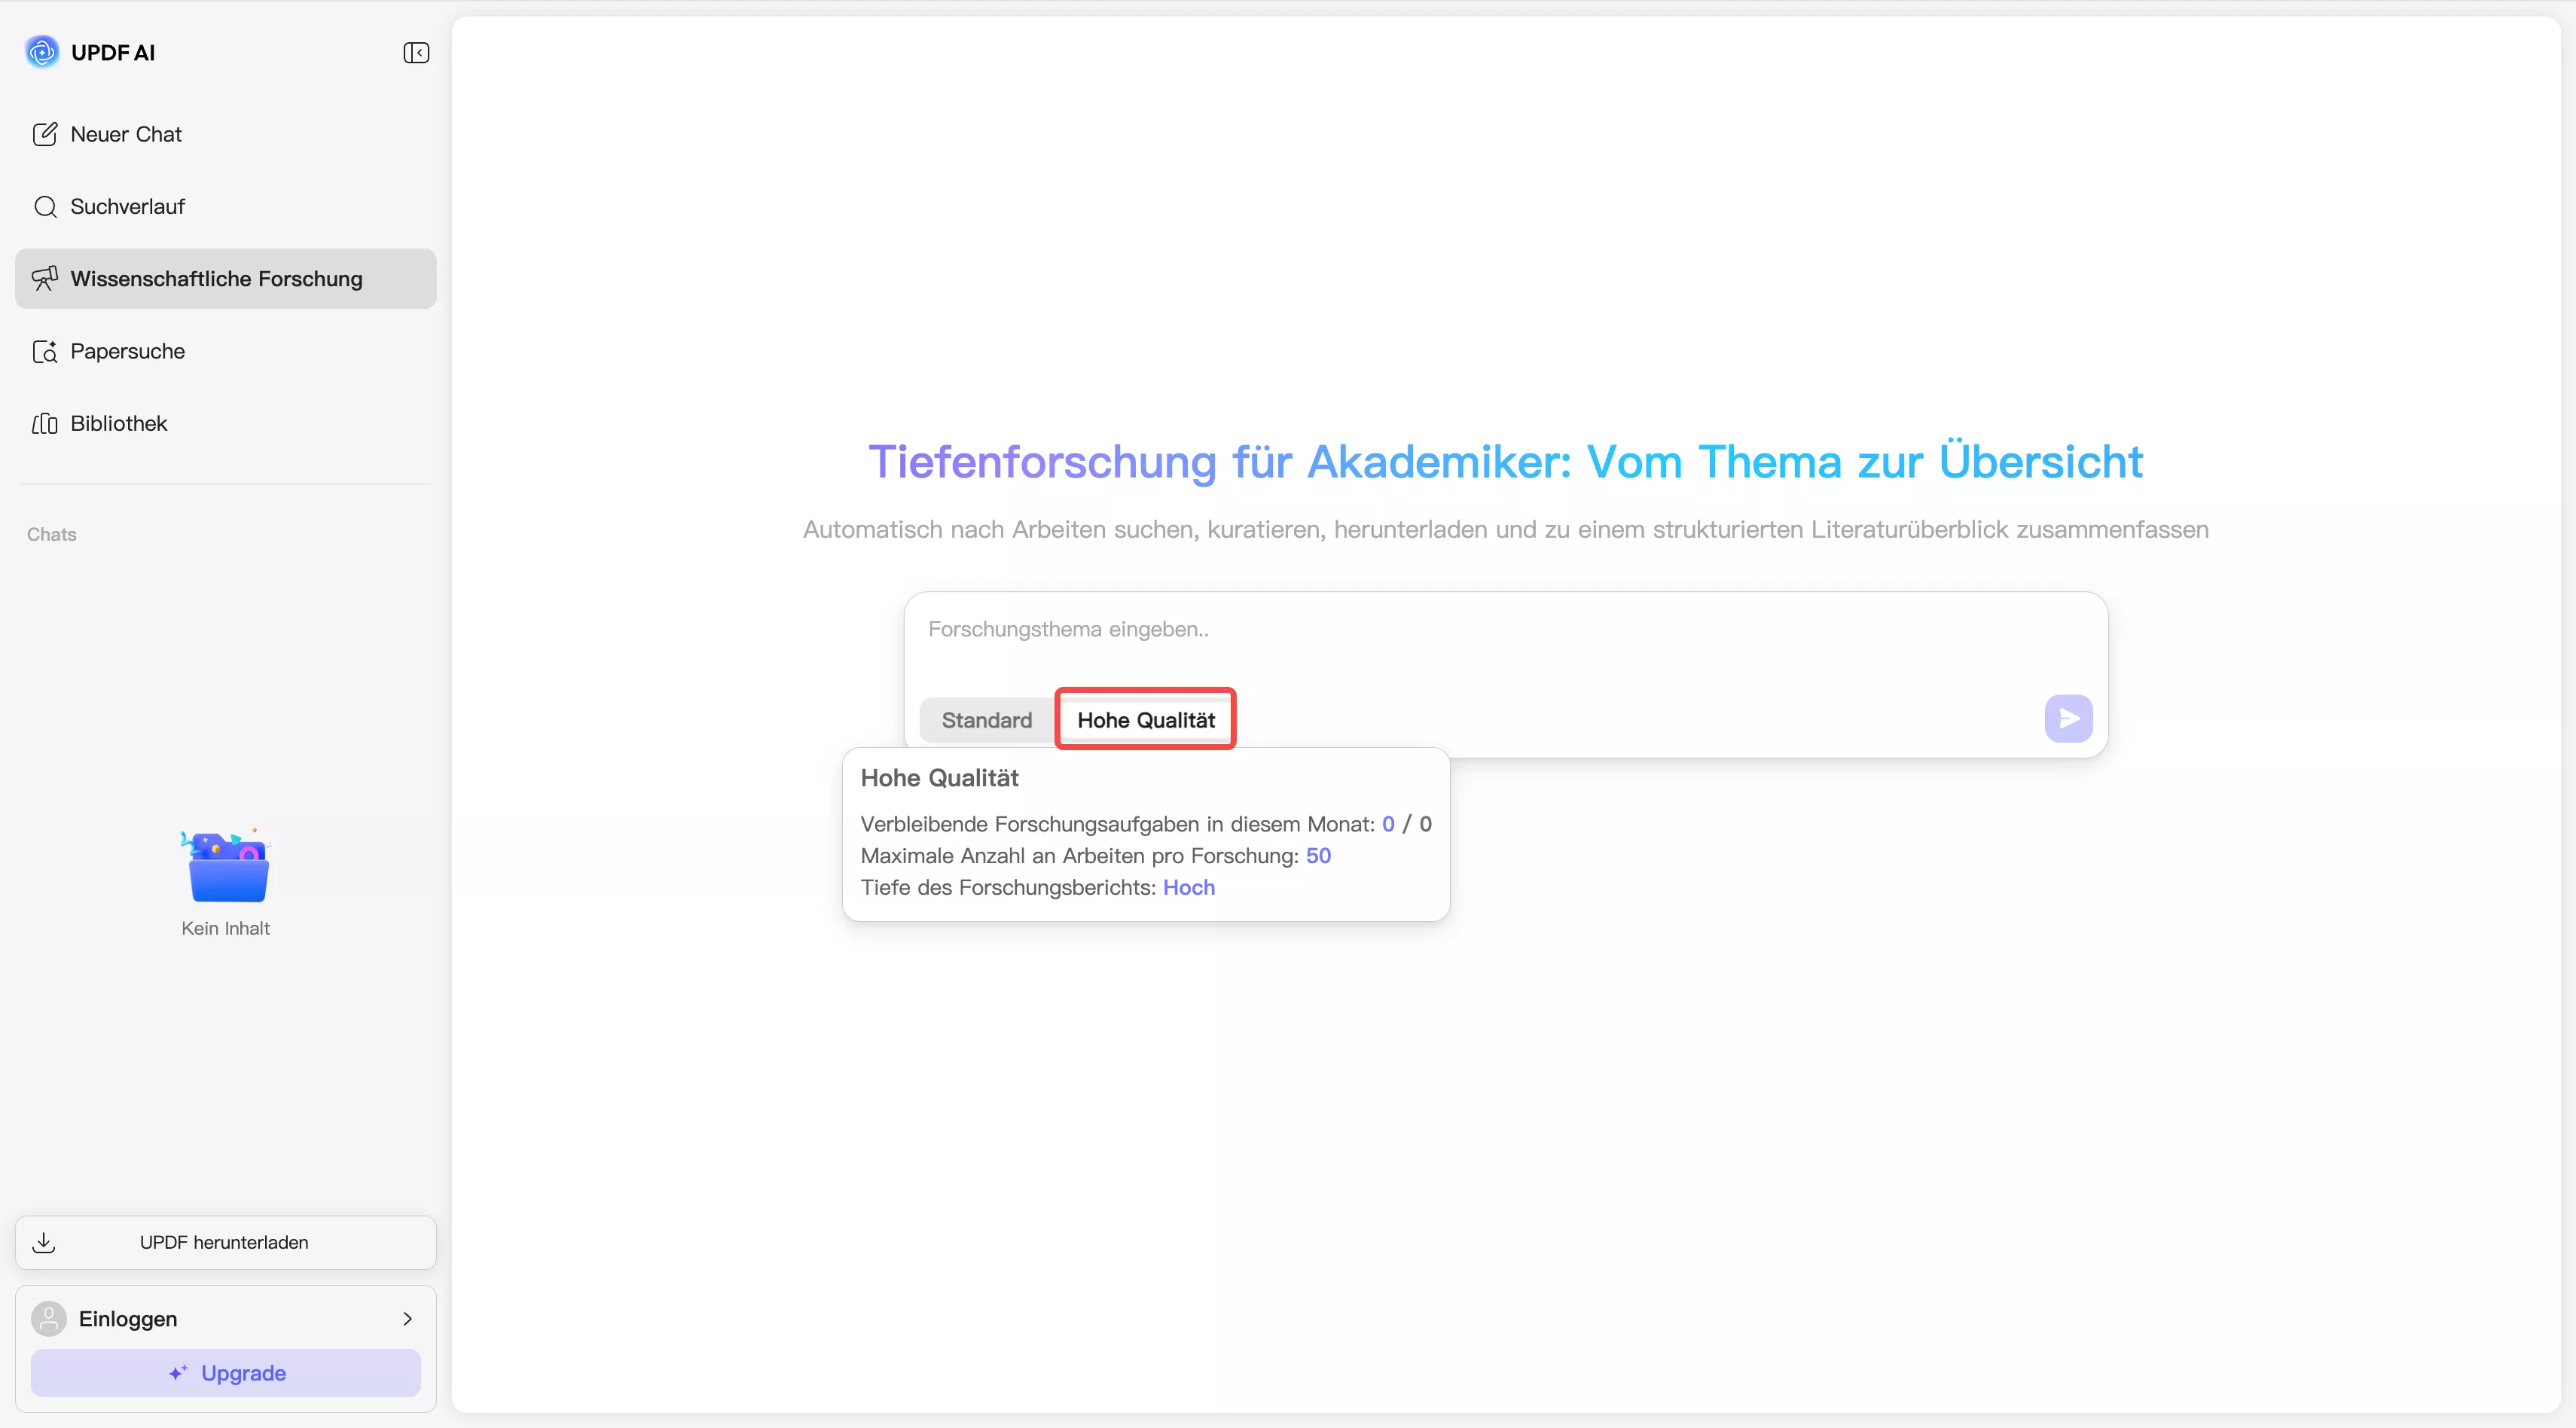2576x1428 pixels.
Task: Open Suchverlauf via the magnifier icon
Action: 46,206
